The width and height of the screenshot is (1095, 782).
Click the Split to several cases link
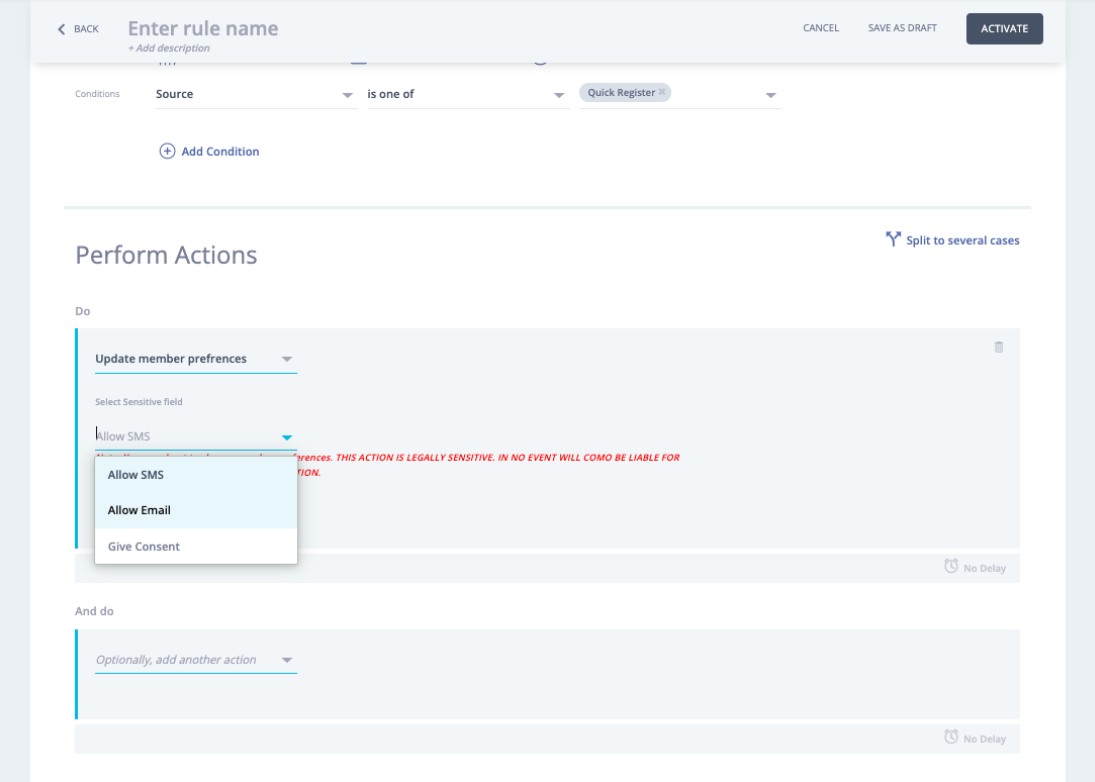click(962, 240)
